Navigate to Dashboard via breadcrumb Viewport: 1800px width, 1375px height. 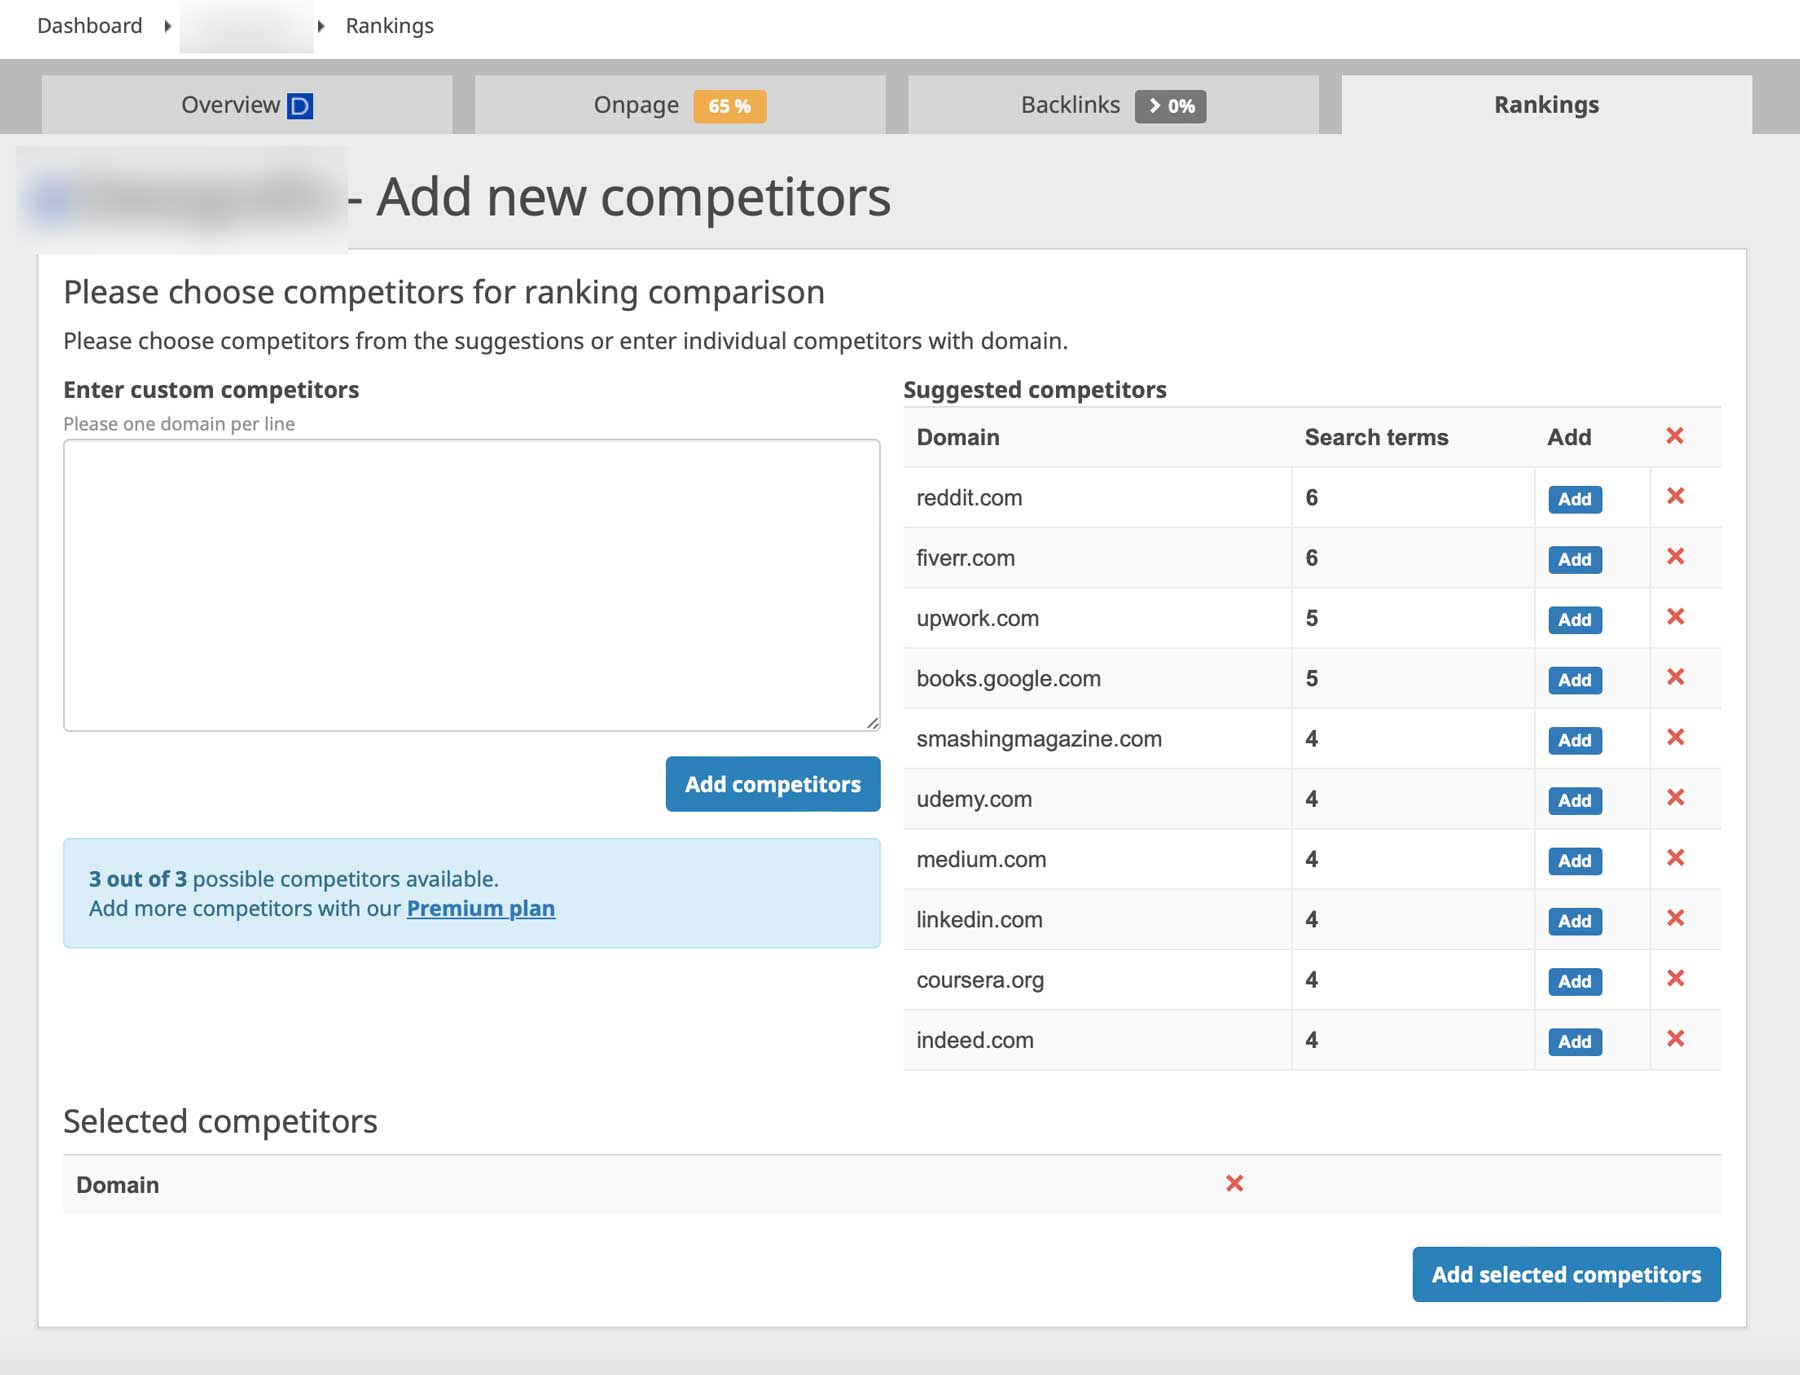pyautogui.click(x=89, y=25)
